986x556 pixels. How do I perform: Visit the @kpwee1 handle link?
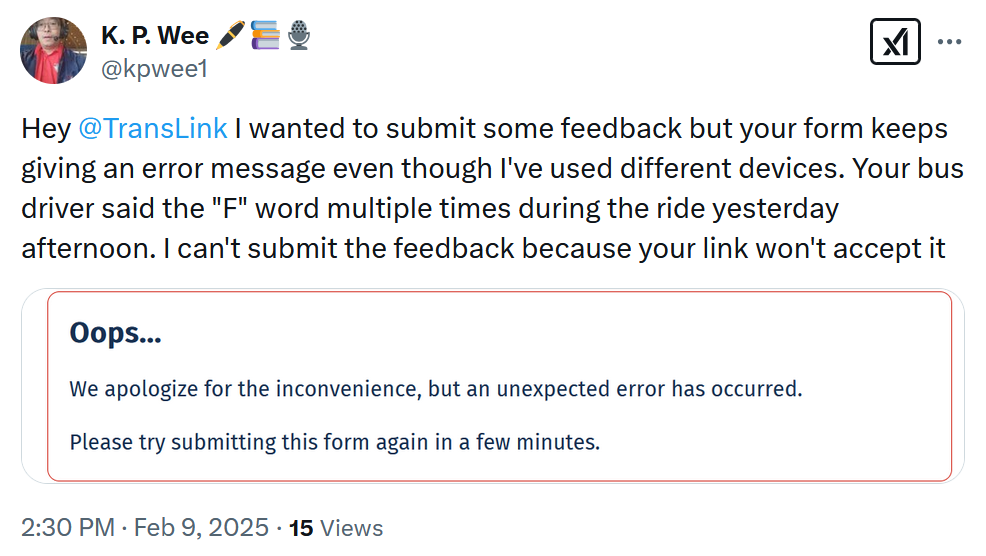click(x=146, y=69)
